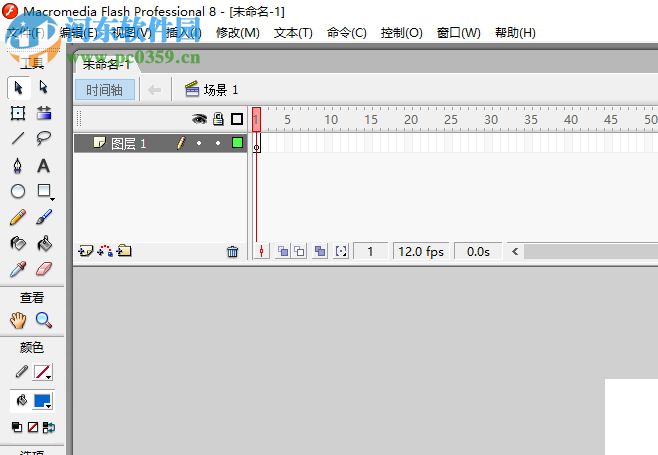
Task: Open the 编辑(E) menu
Action: tap(79, 32)
